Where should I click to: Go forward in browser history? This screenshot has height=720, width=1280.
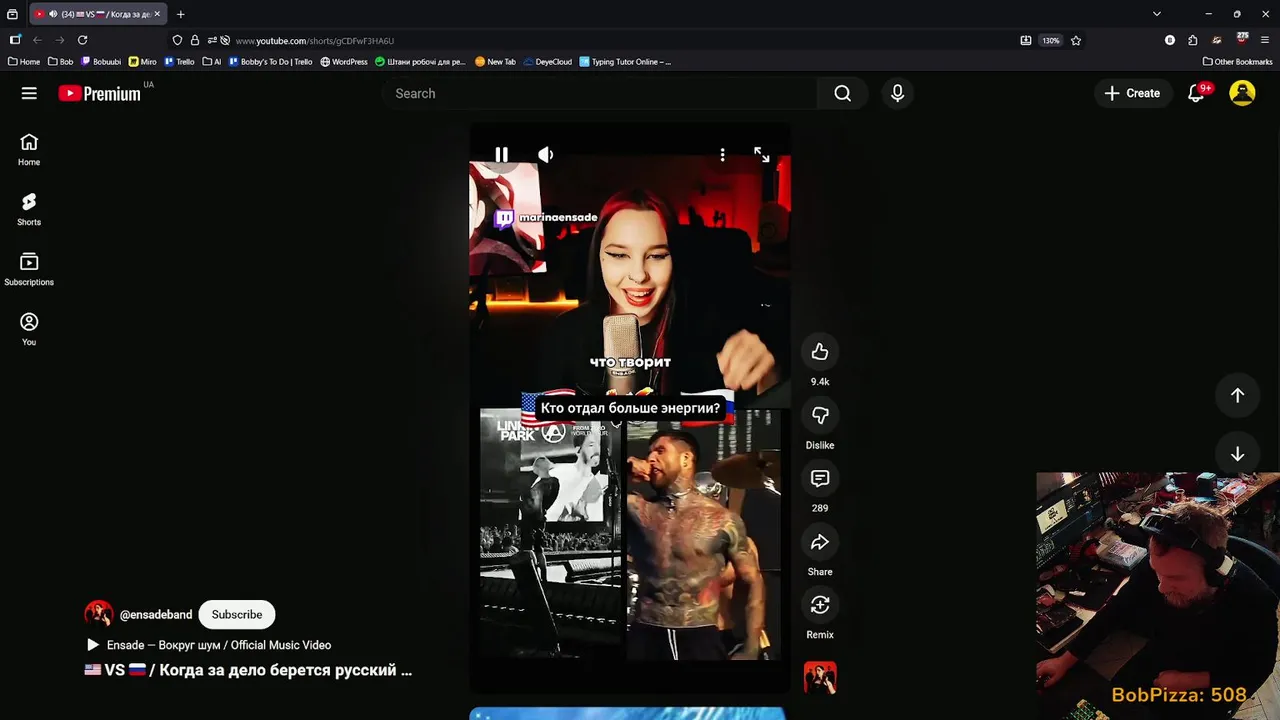point(60,40)
